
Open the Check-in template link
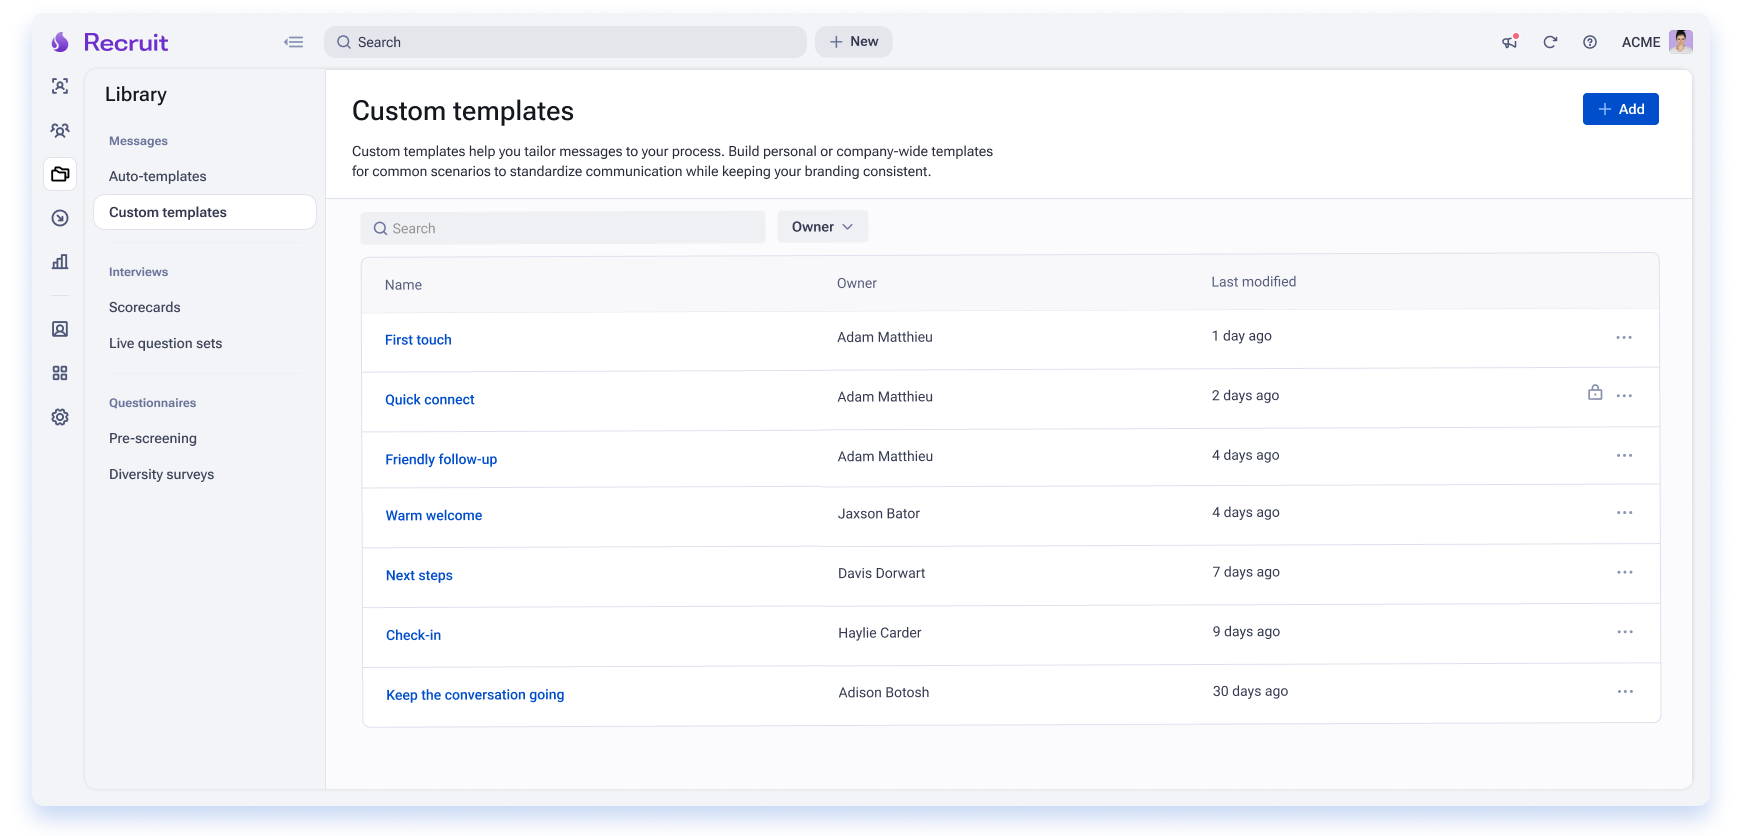tap(413, 635)
